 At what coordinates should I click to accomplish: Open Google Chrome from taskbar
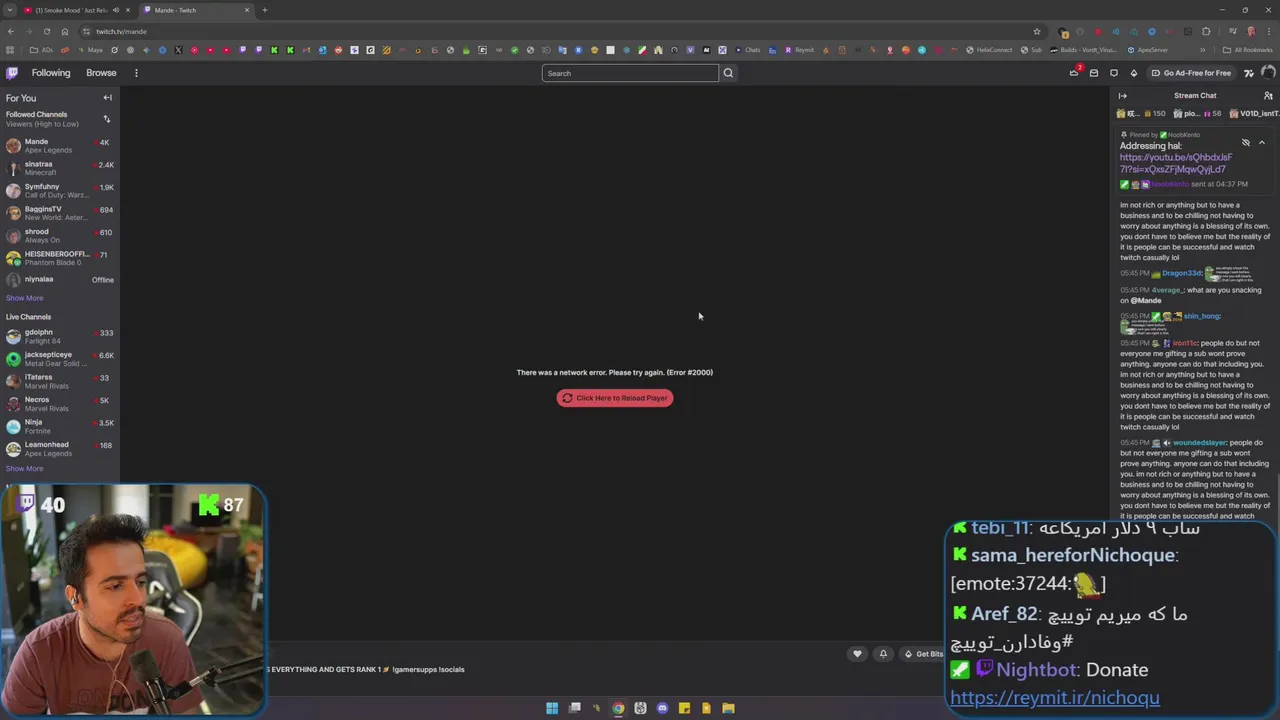pyautogui.click(x=618, y=708)
